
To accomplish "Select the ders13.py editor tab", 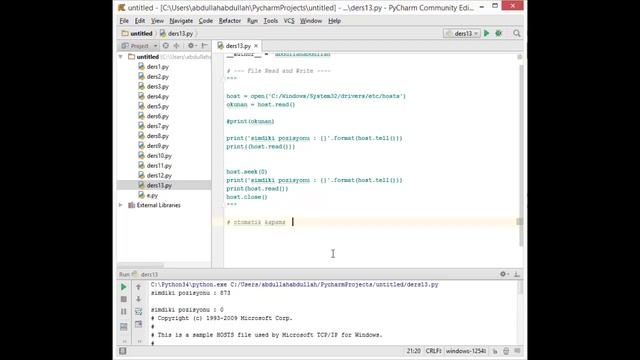I will (x=238, y=46).
